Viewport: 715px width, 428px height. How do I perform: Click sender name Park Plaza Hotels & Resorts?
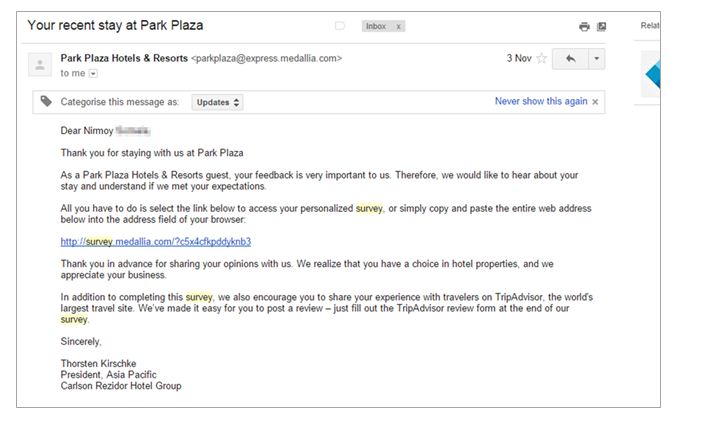pyautogui.click(x=124, y=58)
